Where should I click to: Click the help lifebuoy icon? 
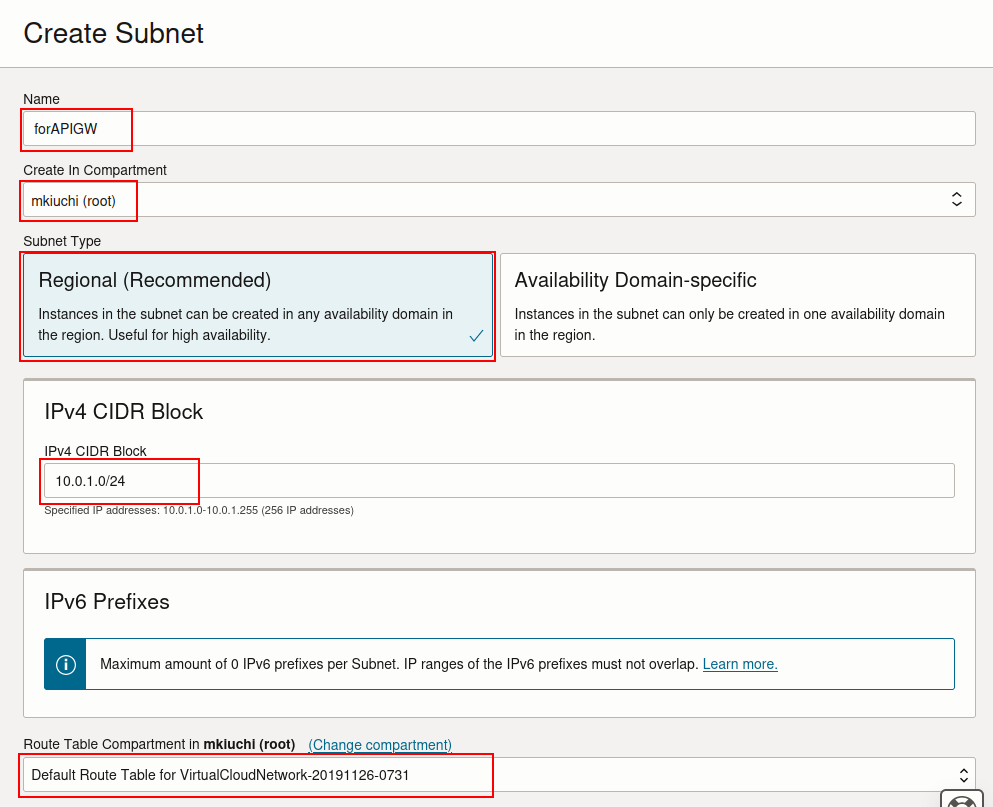coord(962,801)
